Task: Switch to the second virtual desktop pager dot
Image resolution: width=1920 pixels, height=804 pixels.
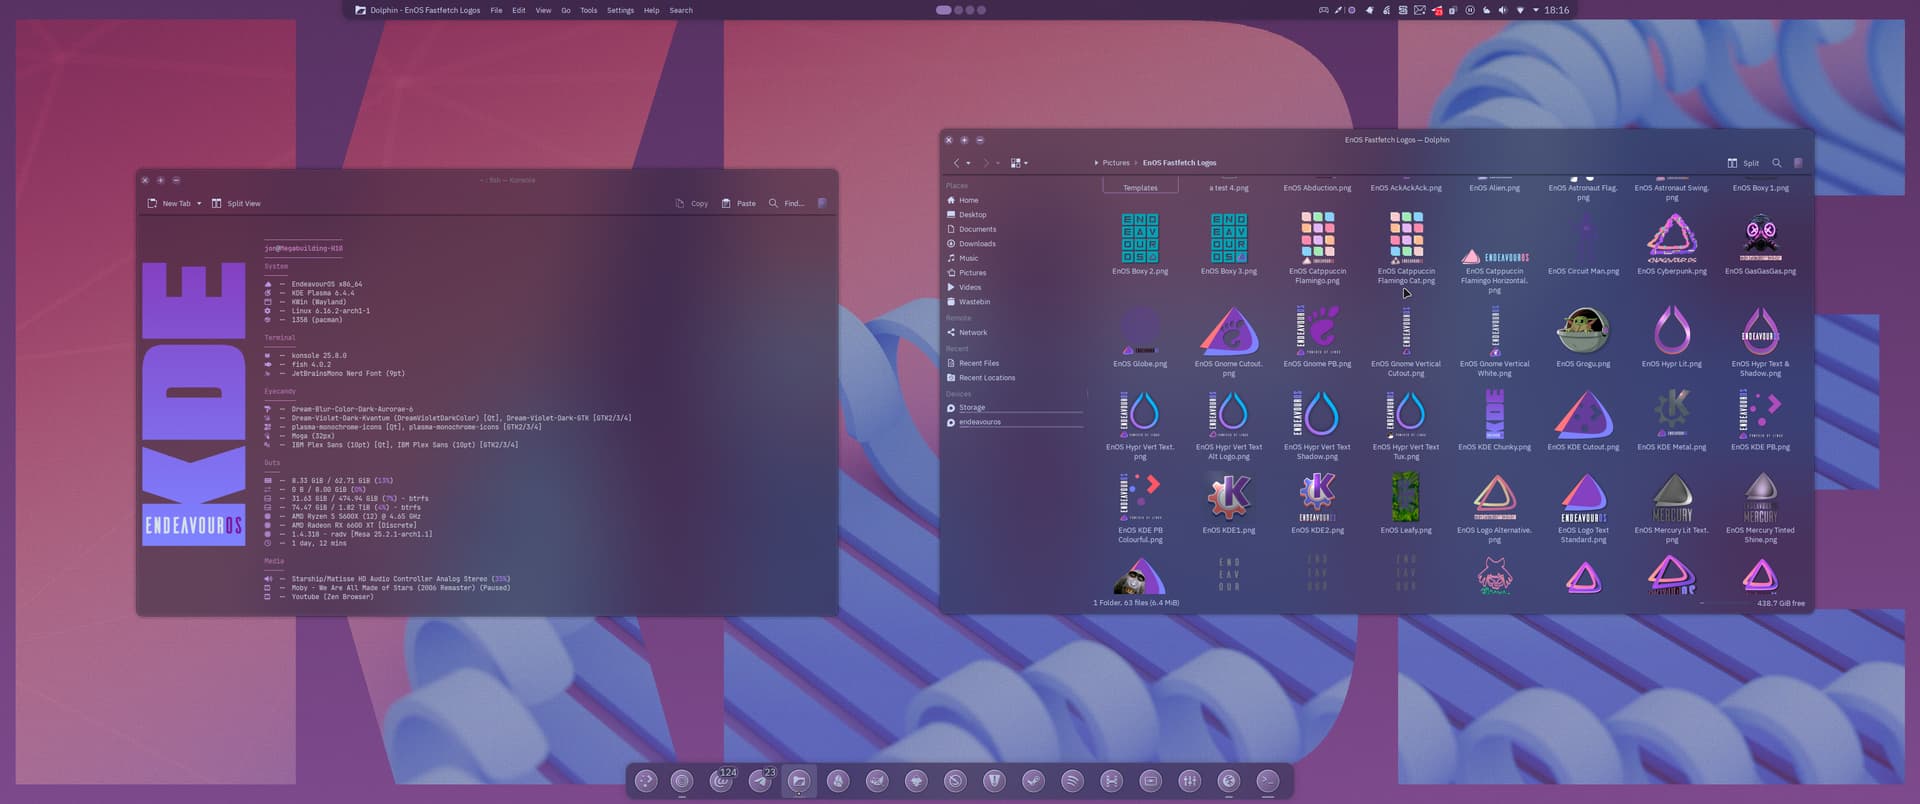Action: tap(958, 10)
